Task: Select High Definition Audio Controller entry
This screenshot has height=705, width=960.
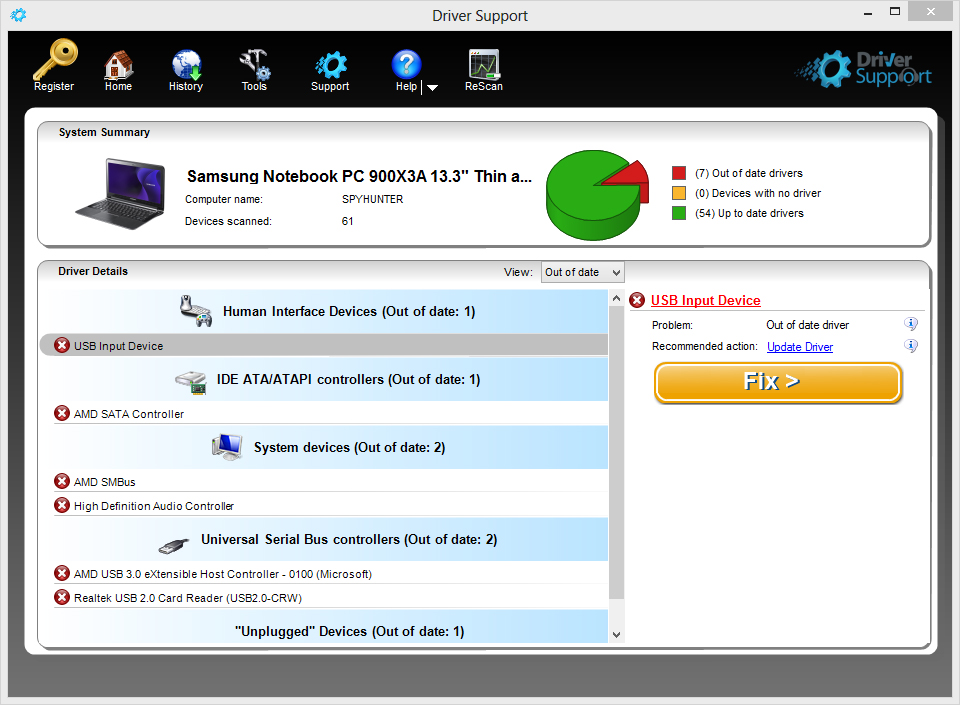Action: [x=153, y=506]
